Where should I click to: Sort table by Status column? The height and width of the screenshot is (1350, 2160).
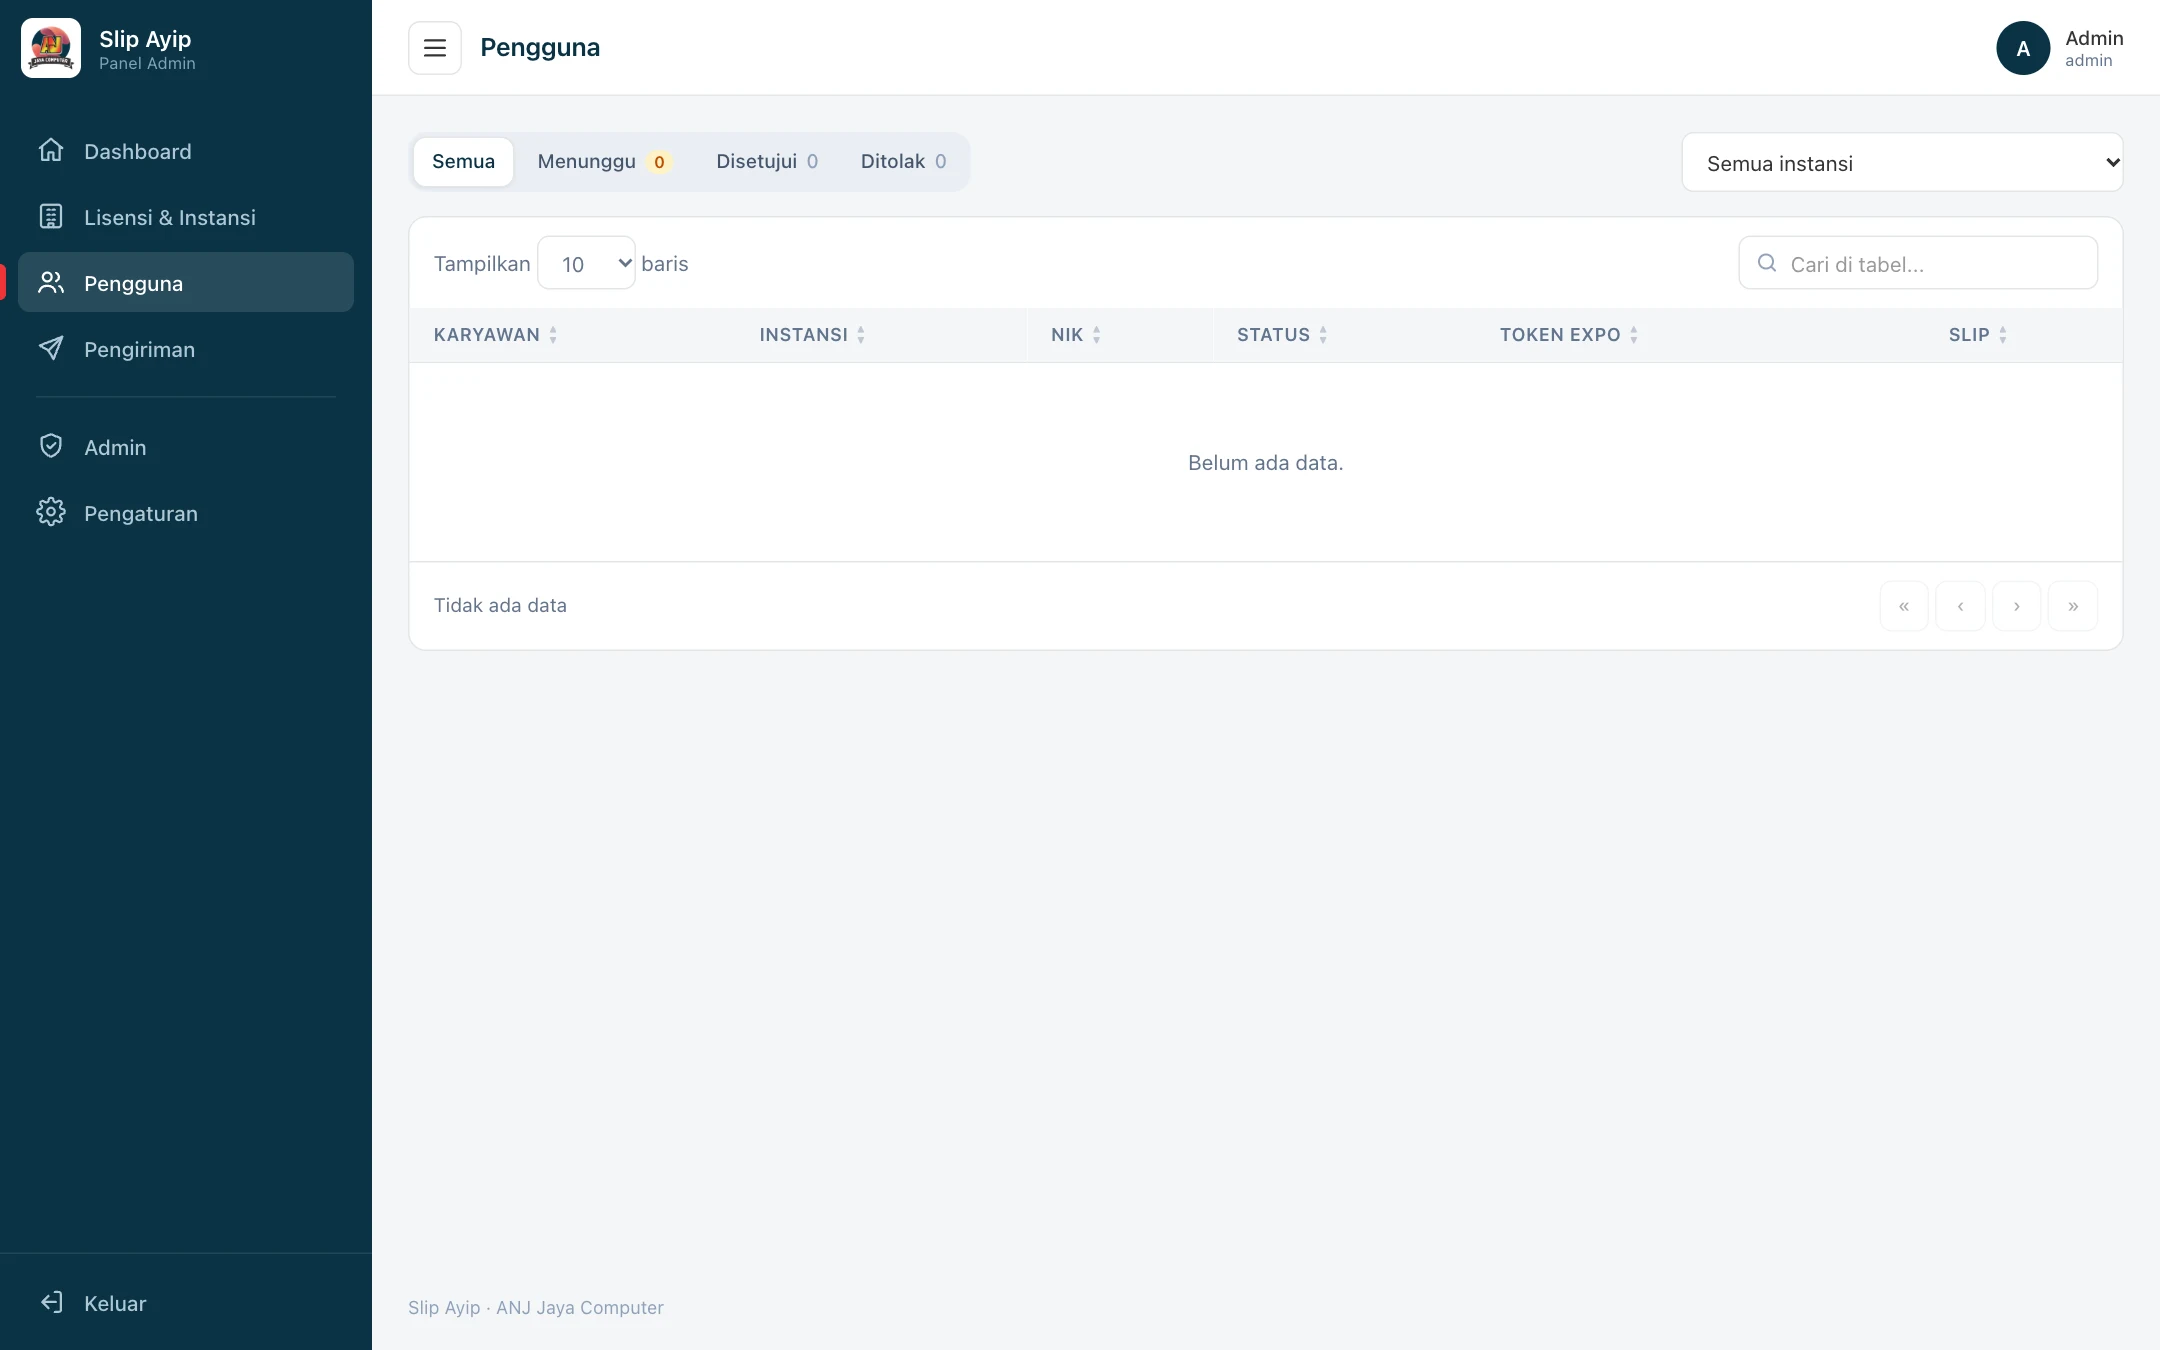(x=1282, y=335)
